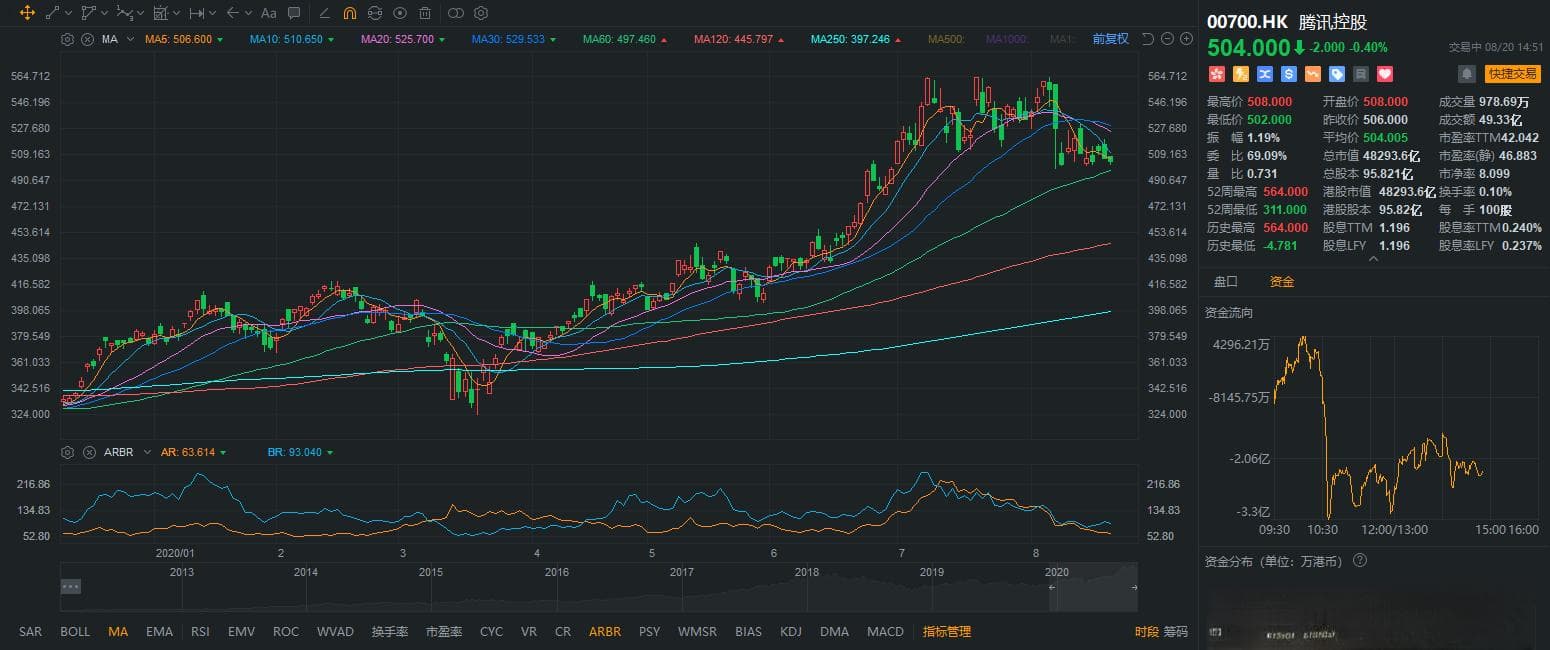1550x650 pixels.
Task: Open MA indicator settings gear
Action: tap(68, 39)
